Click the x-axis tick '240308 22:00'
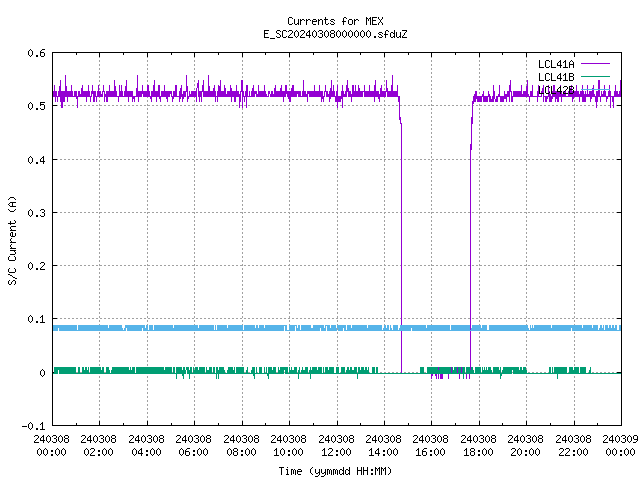640x480 pixels. coord(573,445)
